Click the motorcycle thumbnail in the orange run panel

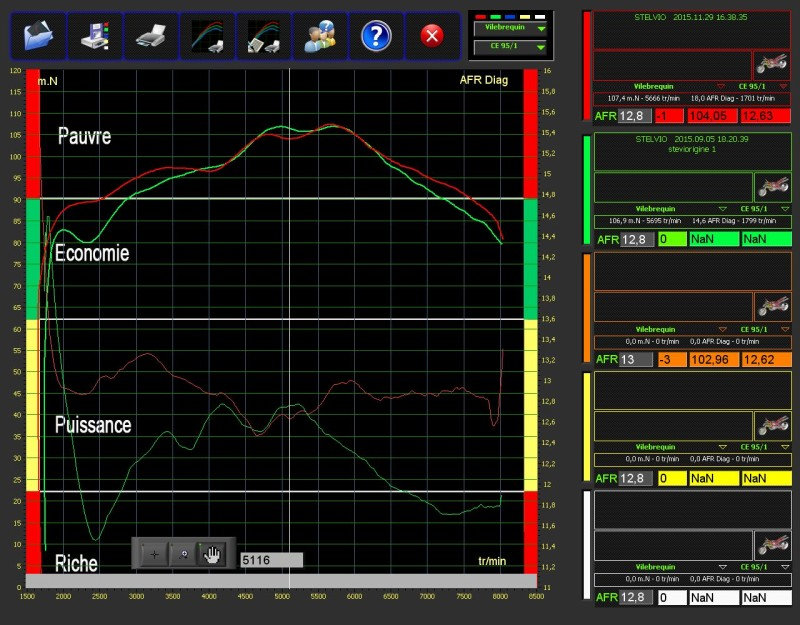[x=772, y=307]
